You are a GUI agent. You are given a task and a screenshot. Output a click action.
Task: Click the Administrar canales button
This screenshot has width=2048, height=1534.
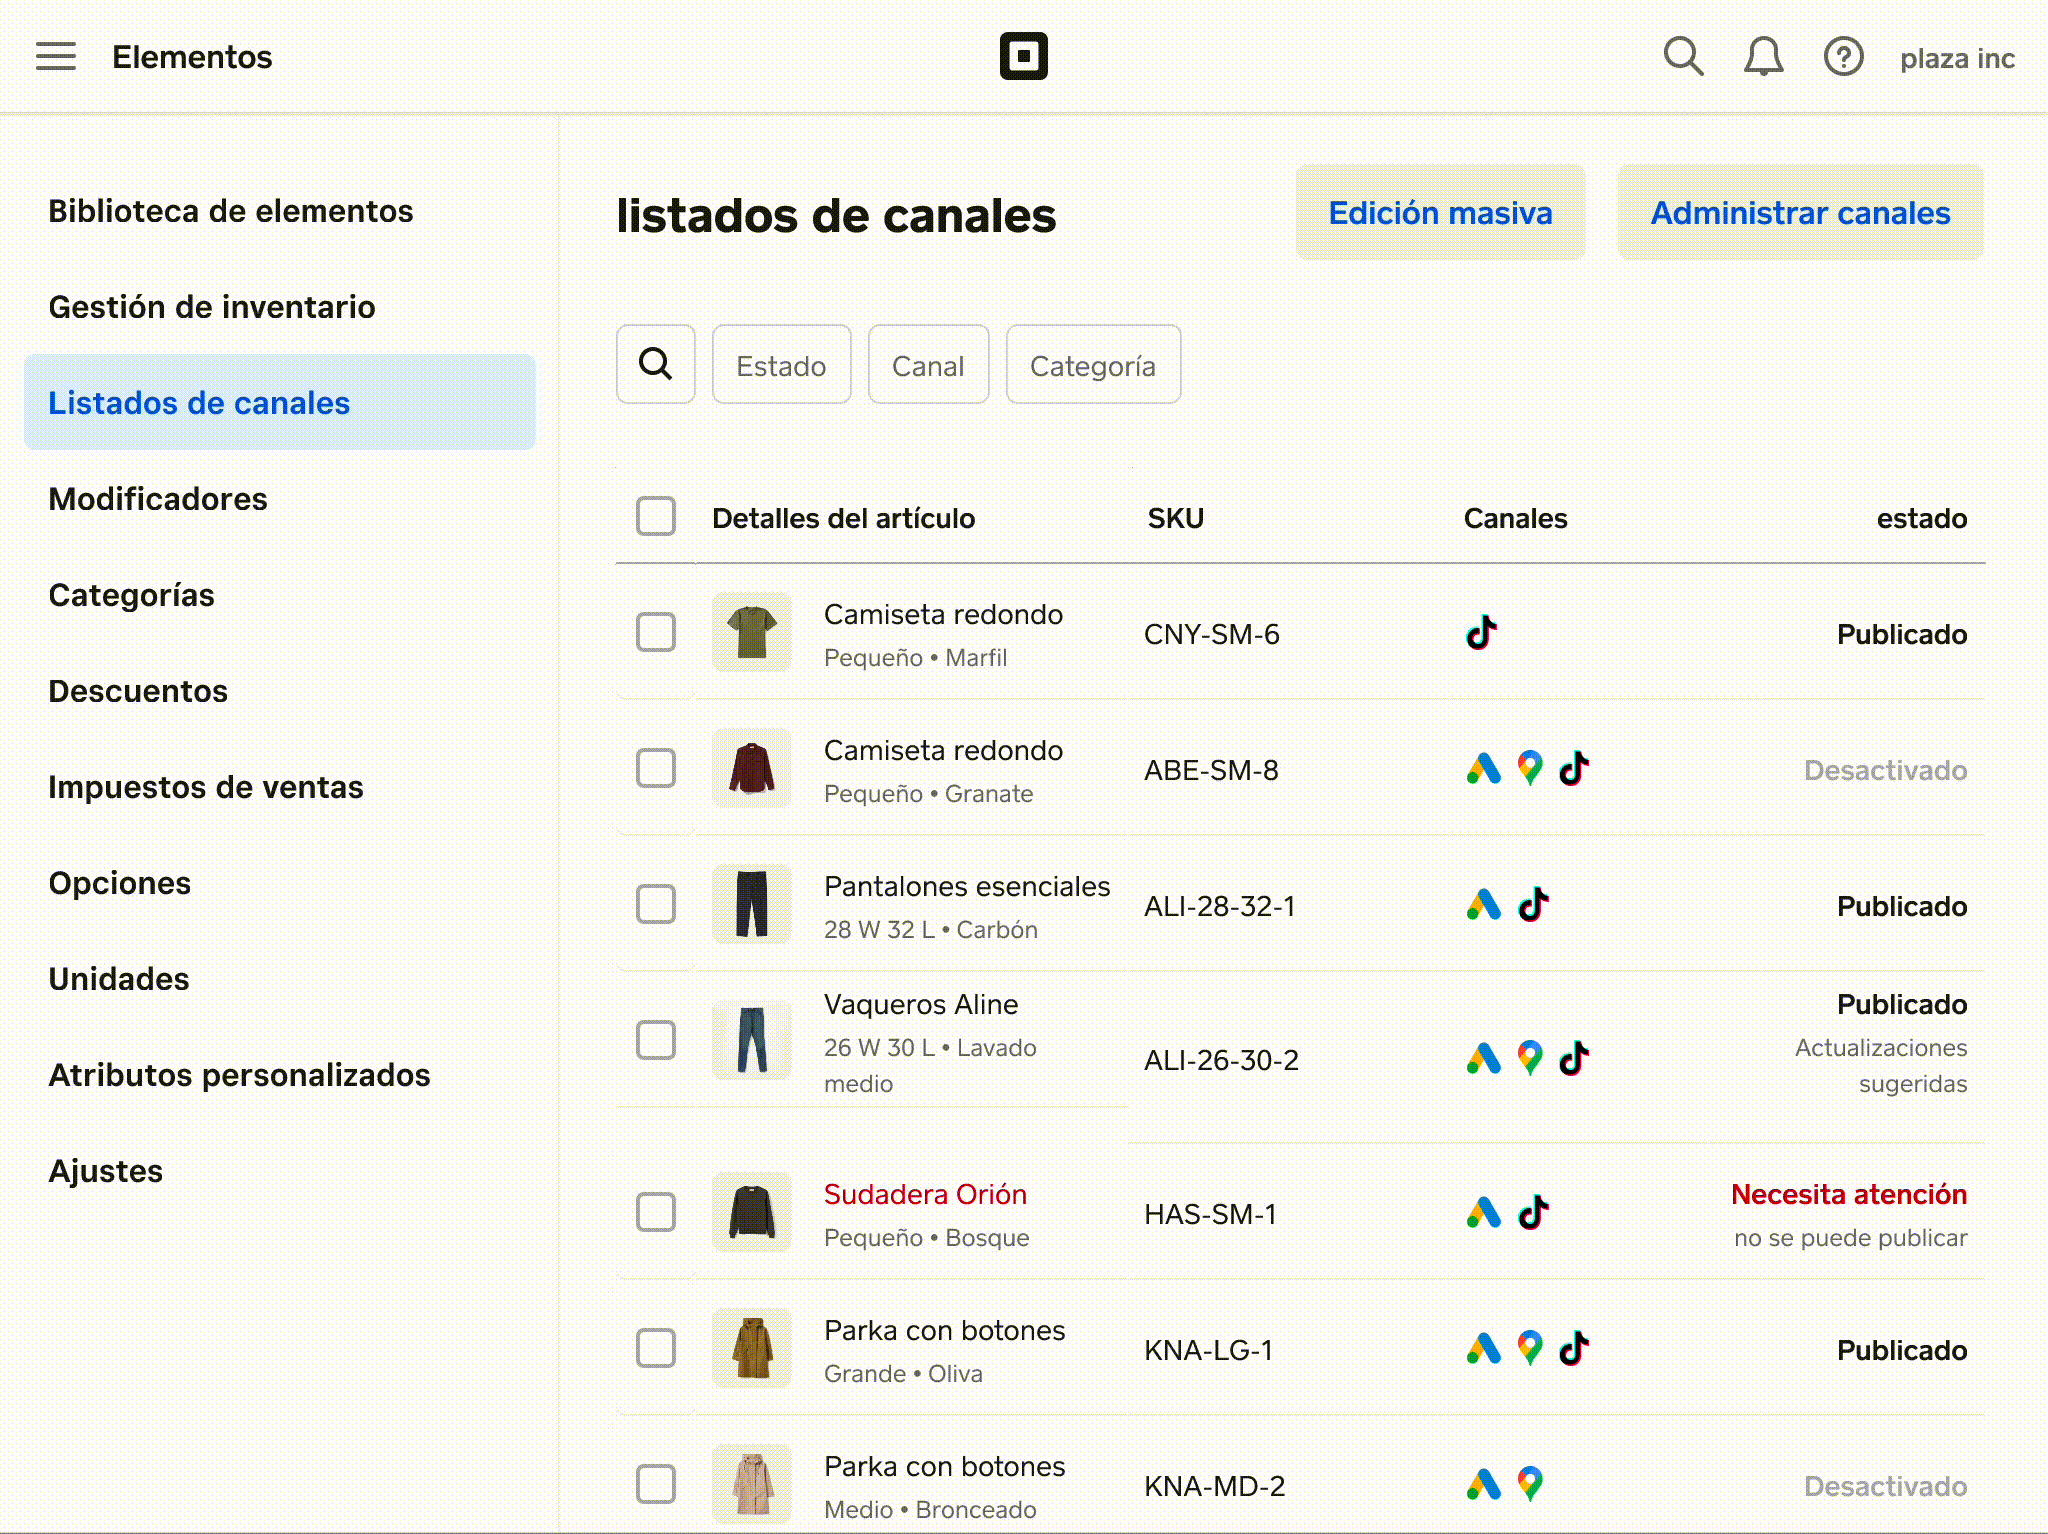tap(1800, 213)
